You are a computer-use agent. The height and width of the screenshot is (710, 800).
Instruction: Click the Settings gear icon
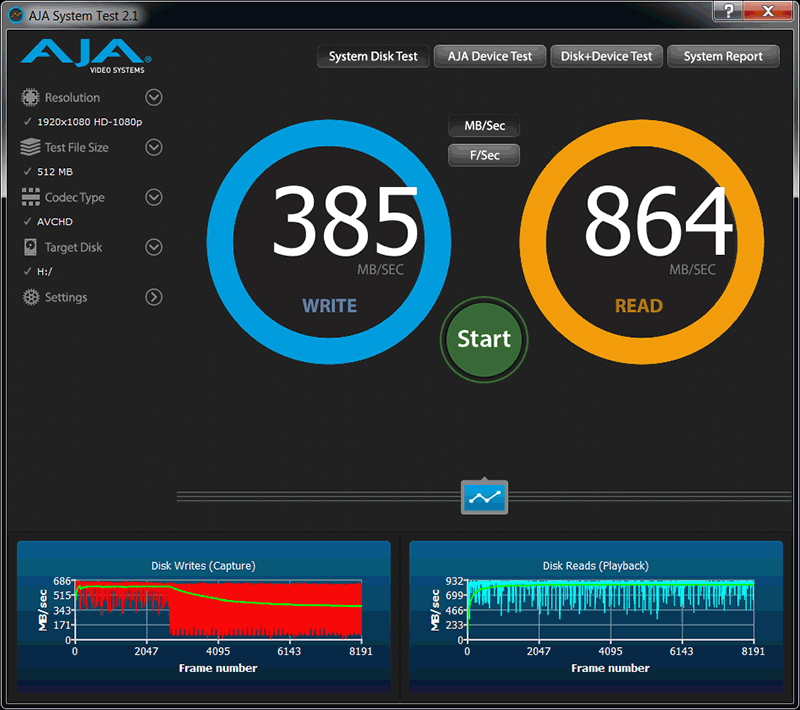31,297
